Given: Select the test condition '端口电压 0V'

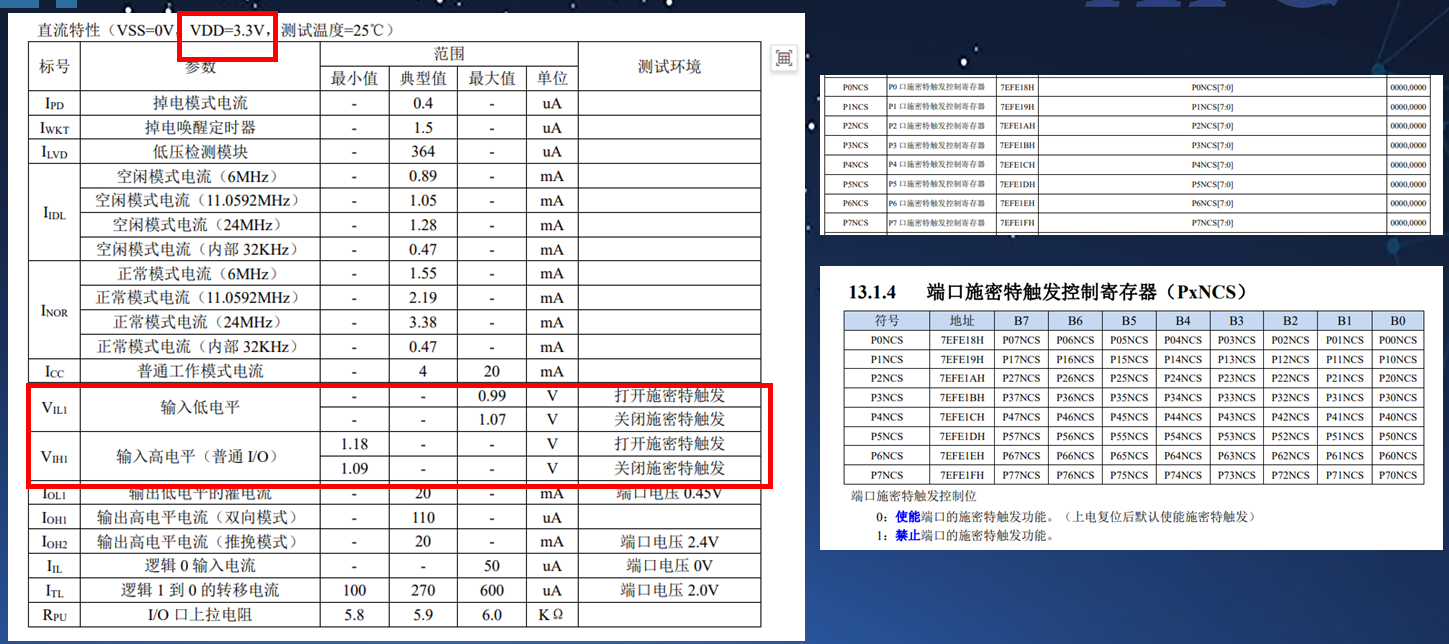Looking at the screenshot, I should [x=669, y=565].
